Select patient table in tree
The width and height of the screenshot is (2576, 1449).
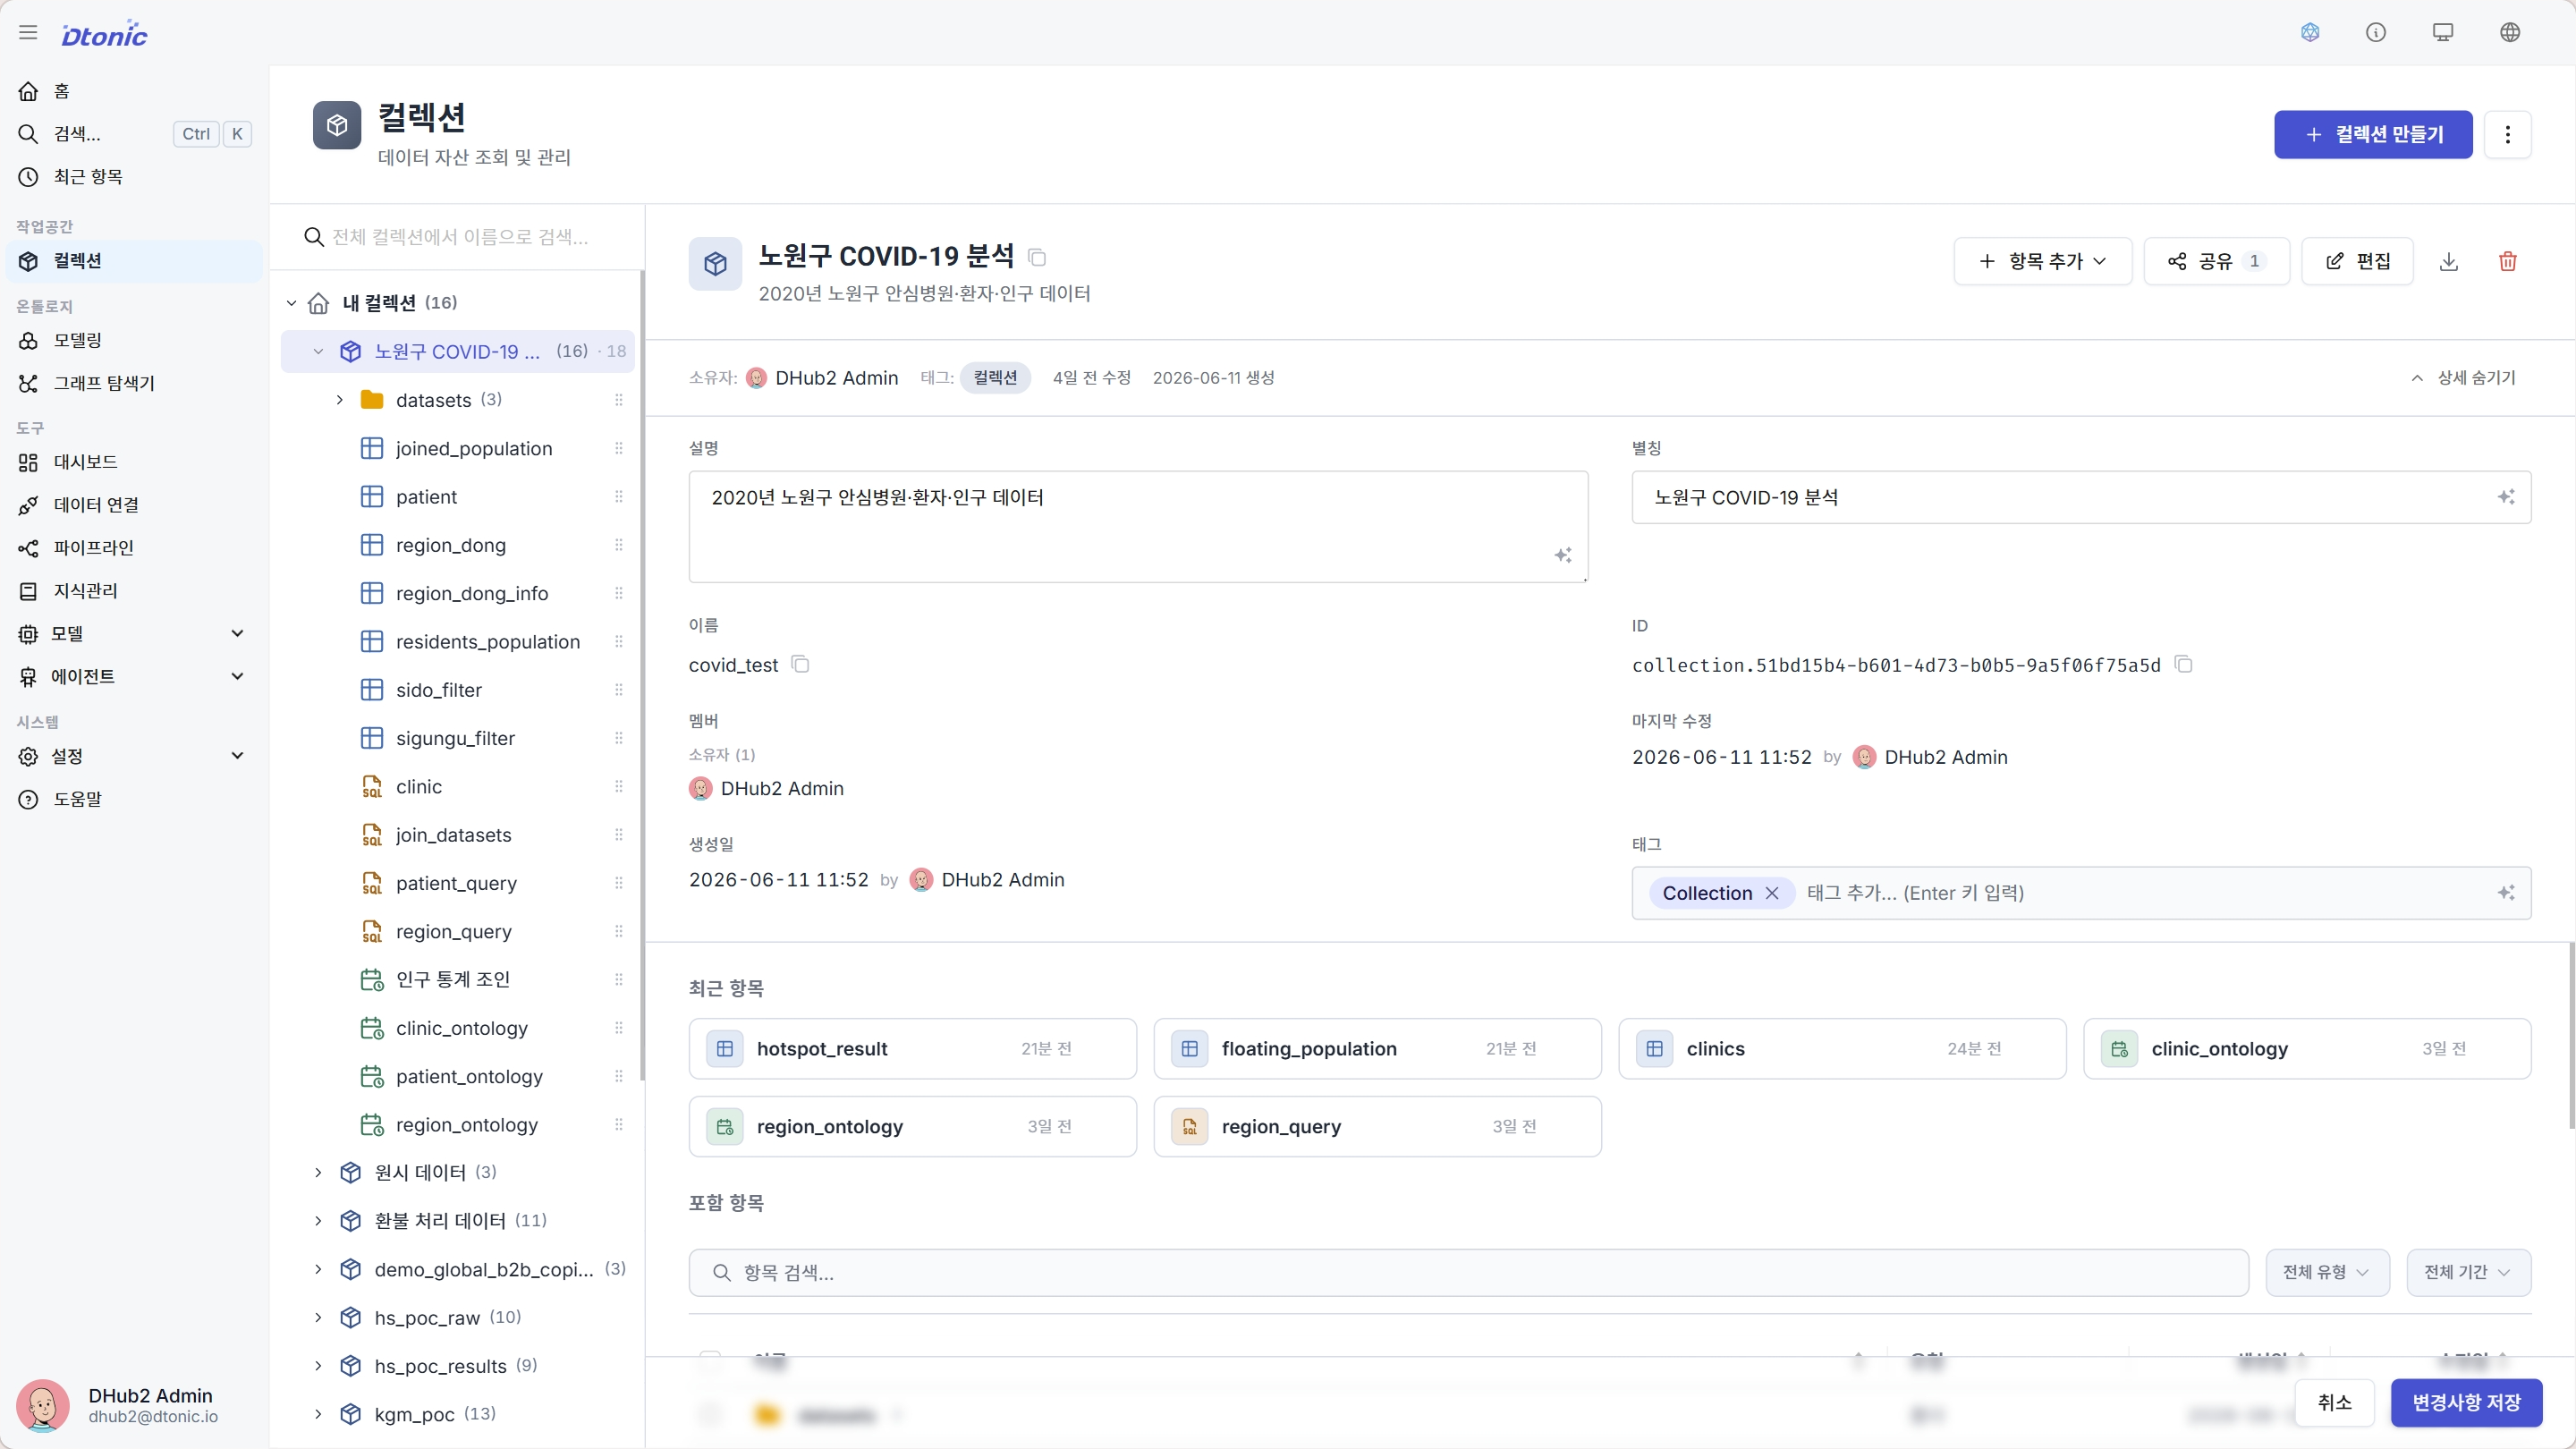pos(457,497)
